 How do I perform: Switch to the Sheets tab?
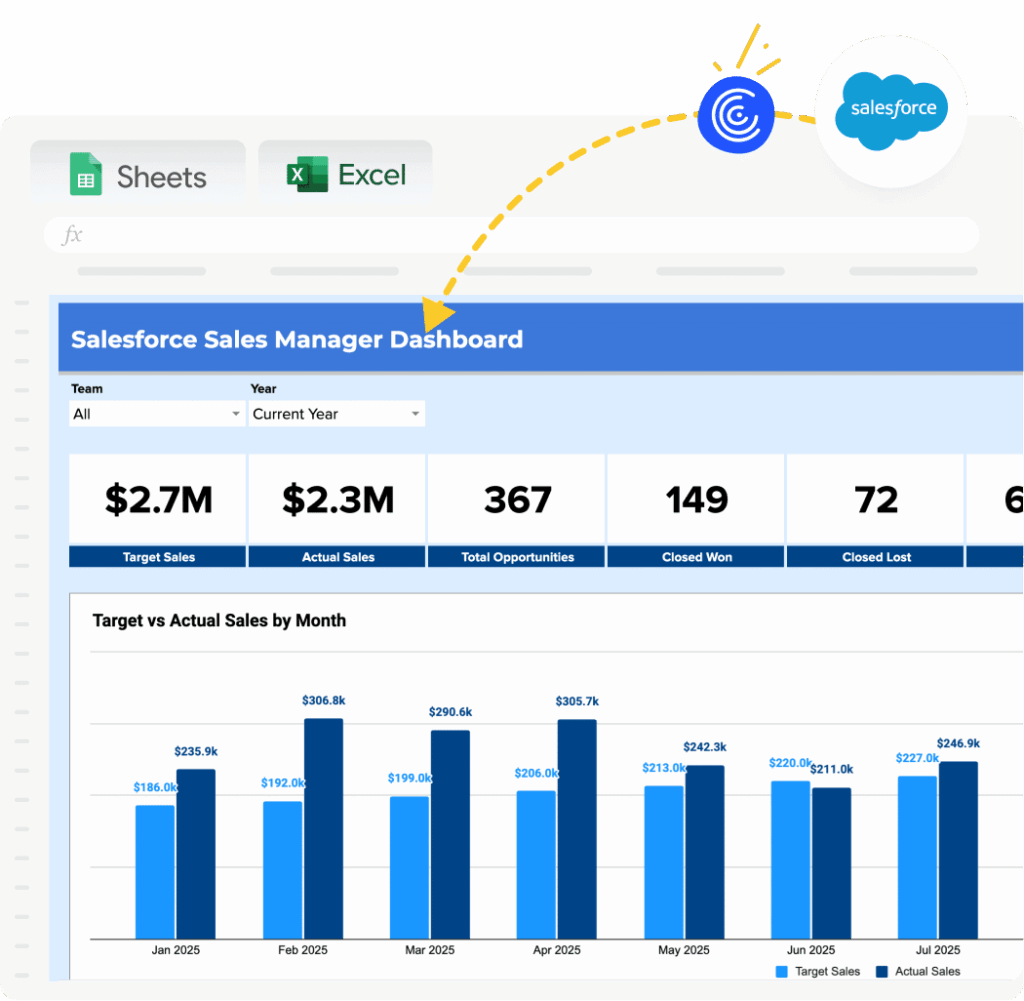[x=138, y=175]
